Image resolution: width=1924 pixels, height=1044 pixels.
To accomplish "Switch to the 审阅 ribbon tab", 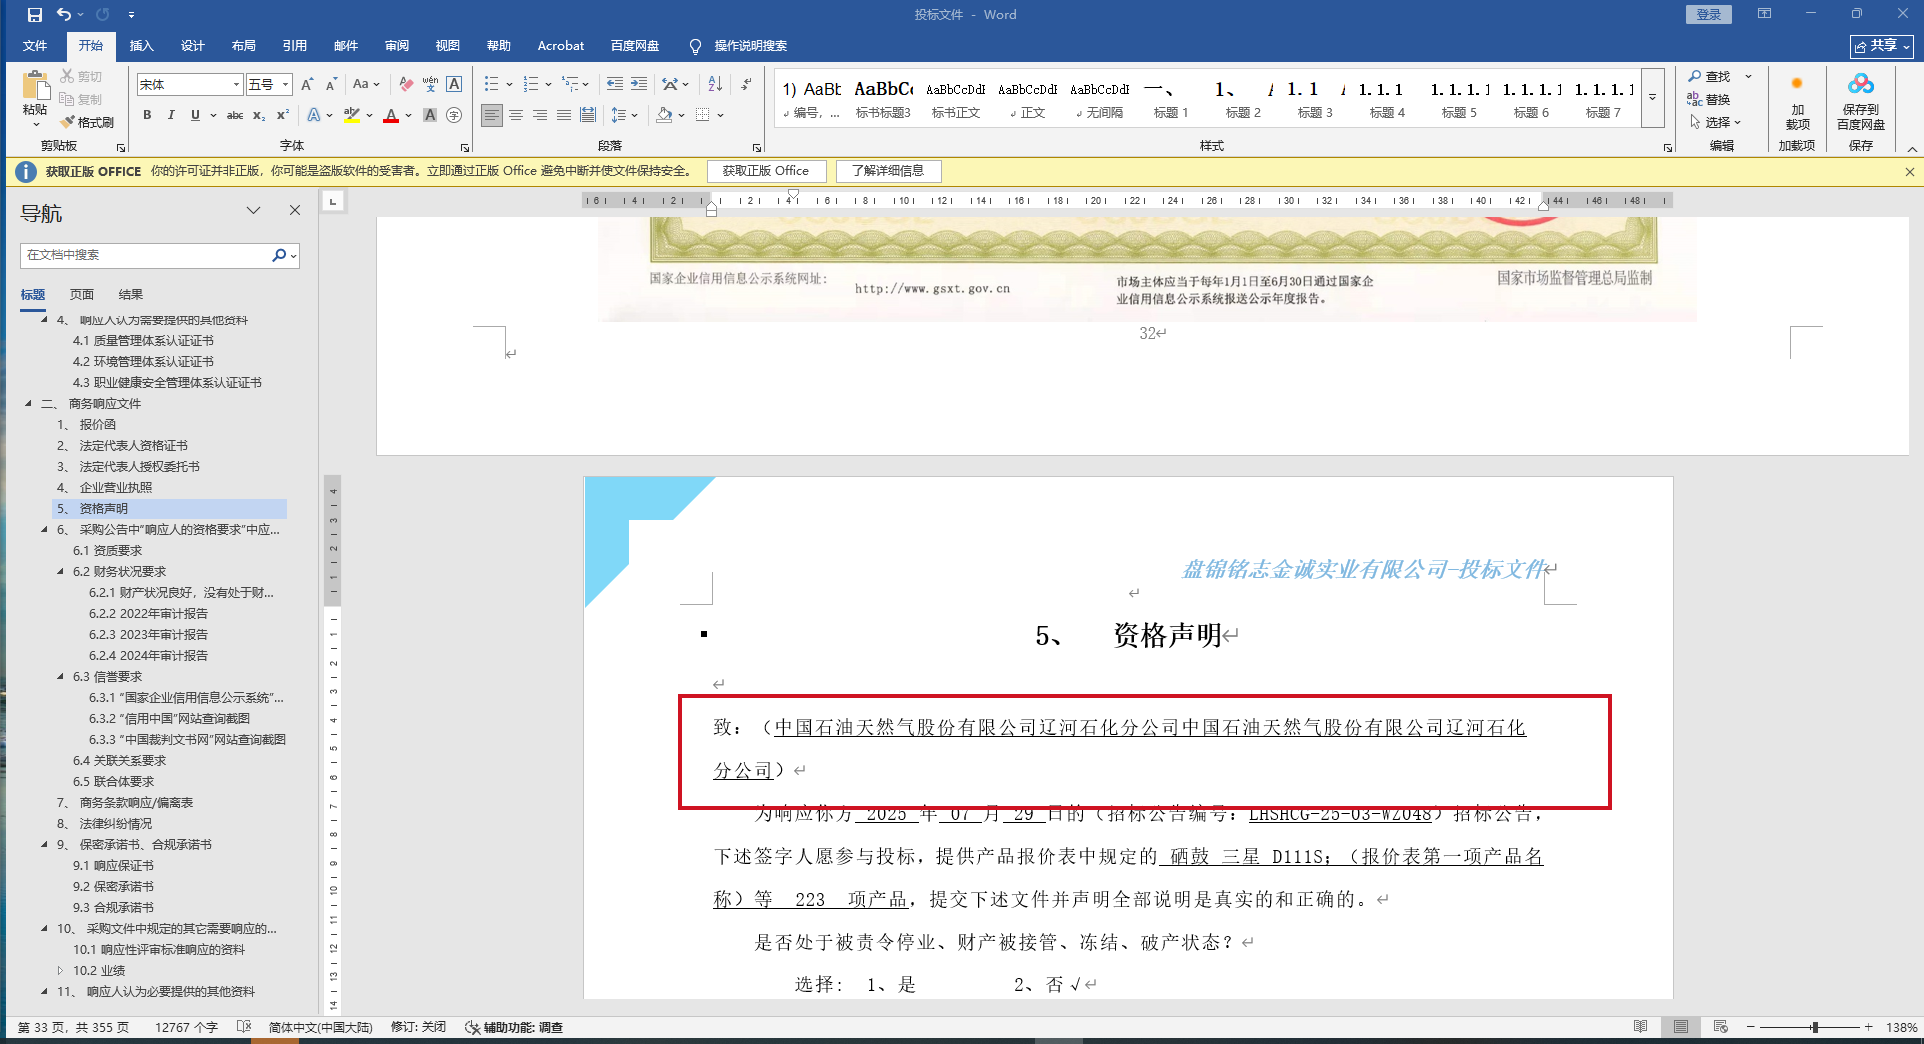I will 397,46.
